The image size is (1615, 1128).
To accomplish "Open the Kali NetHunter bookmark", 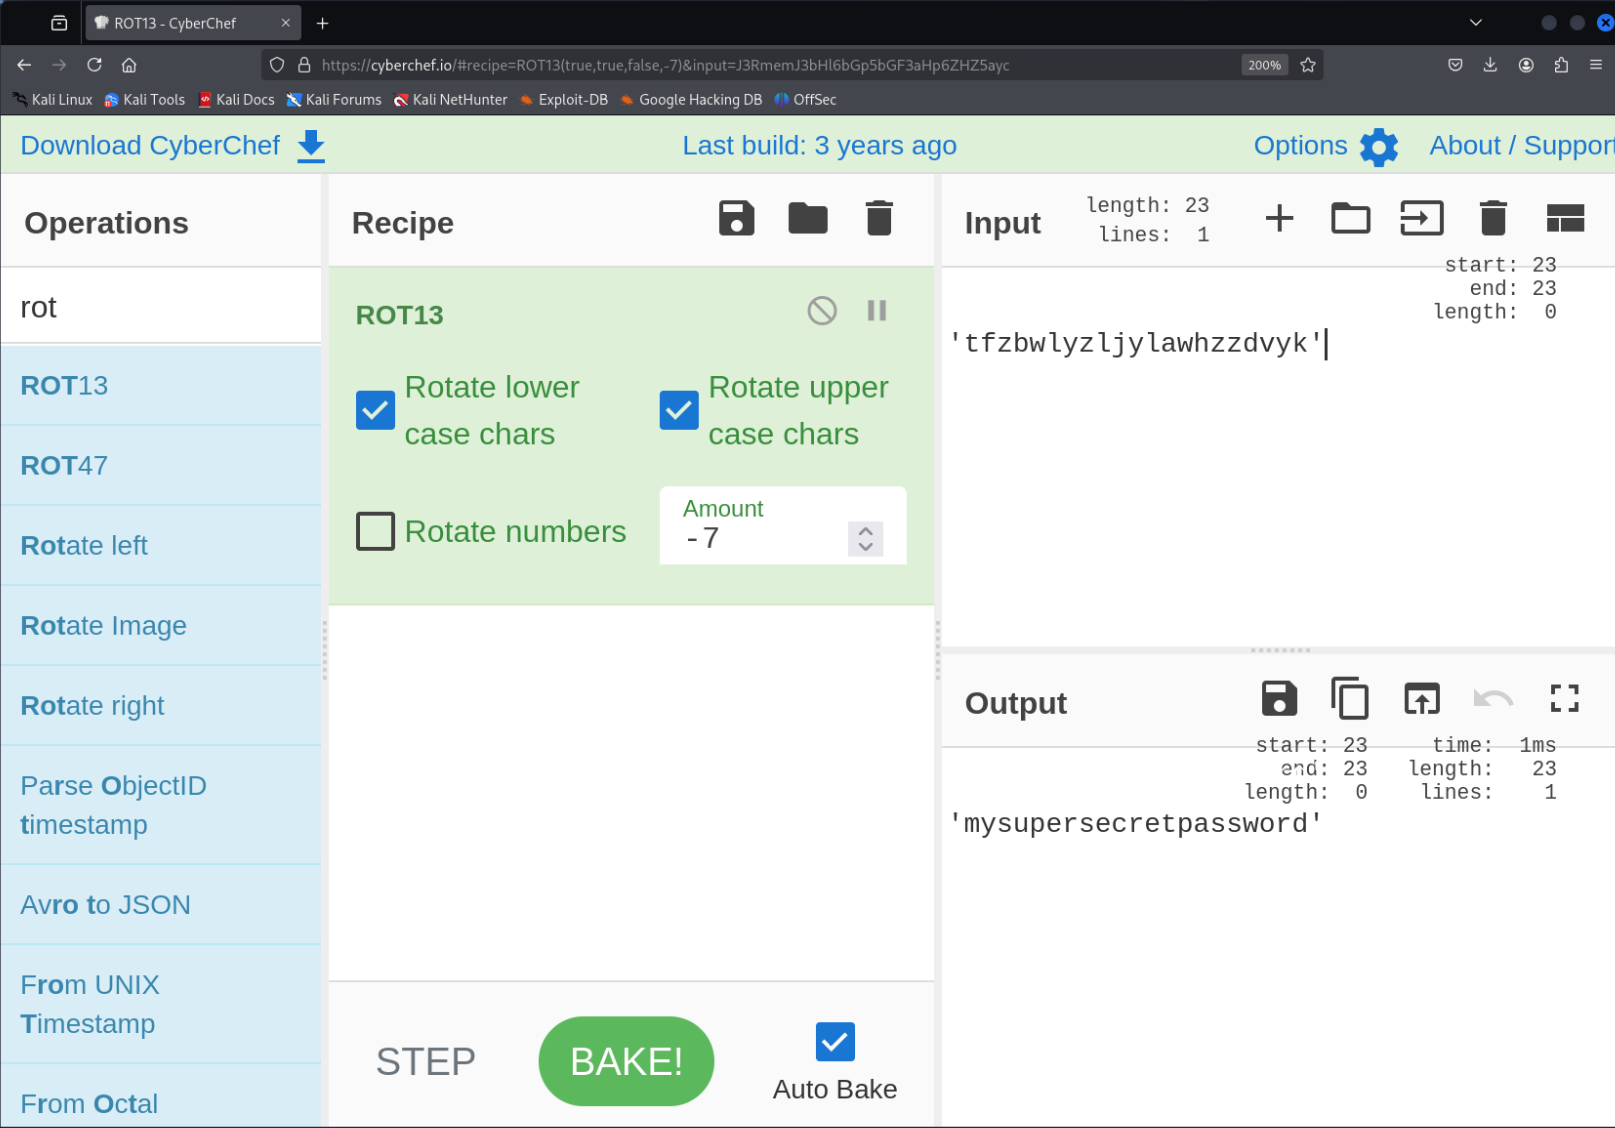I will (x=450, y=100).
